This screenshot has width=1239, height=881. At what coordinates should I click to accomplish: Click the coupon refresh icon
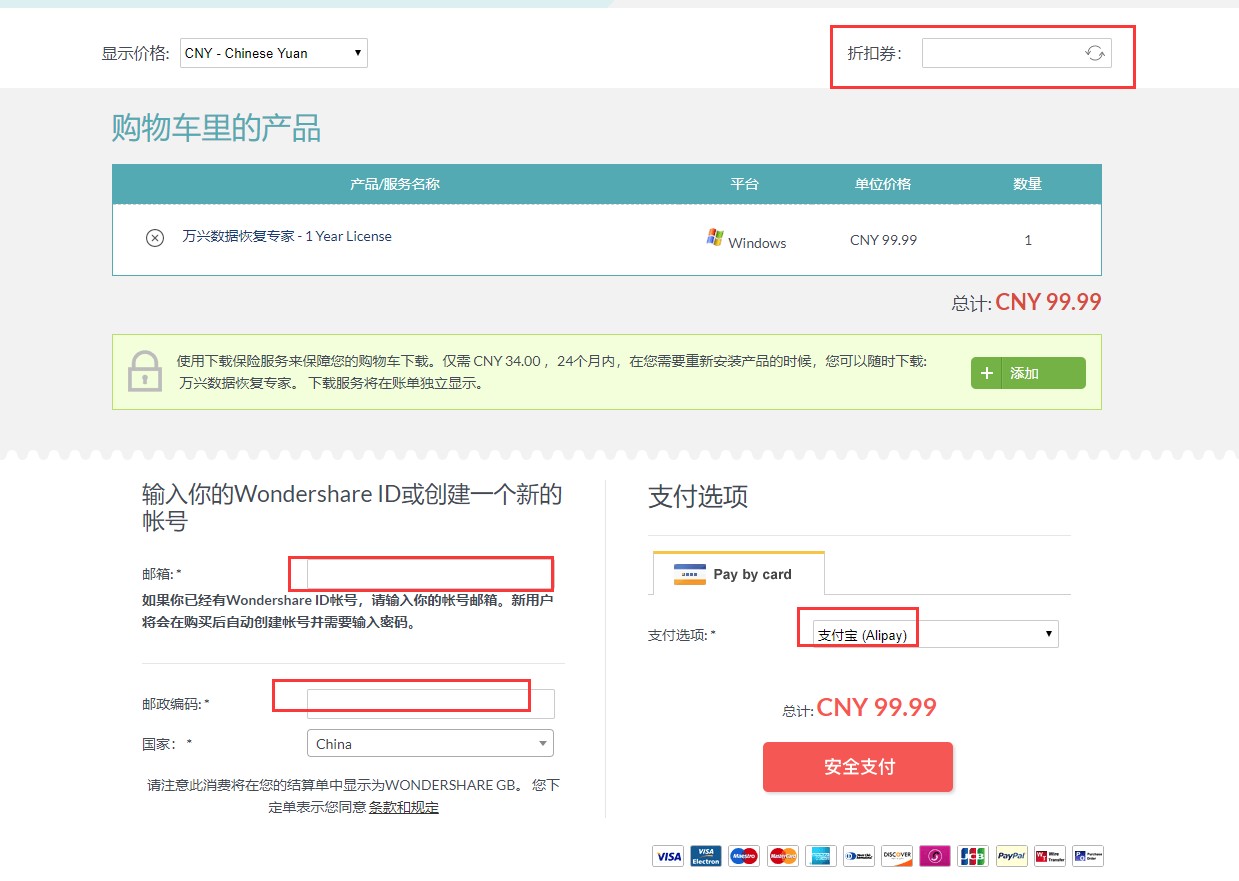[1095, 54]
